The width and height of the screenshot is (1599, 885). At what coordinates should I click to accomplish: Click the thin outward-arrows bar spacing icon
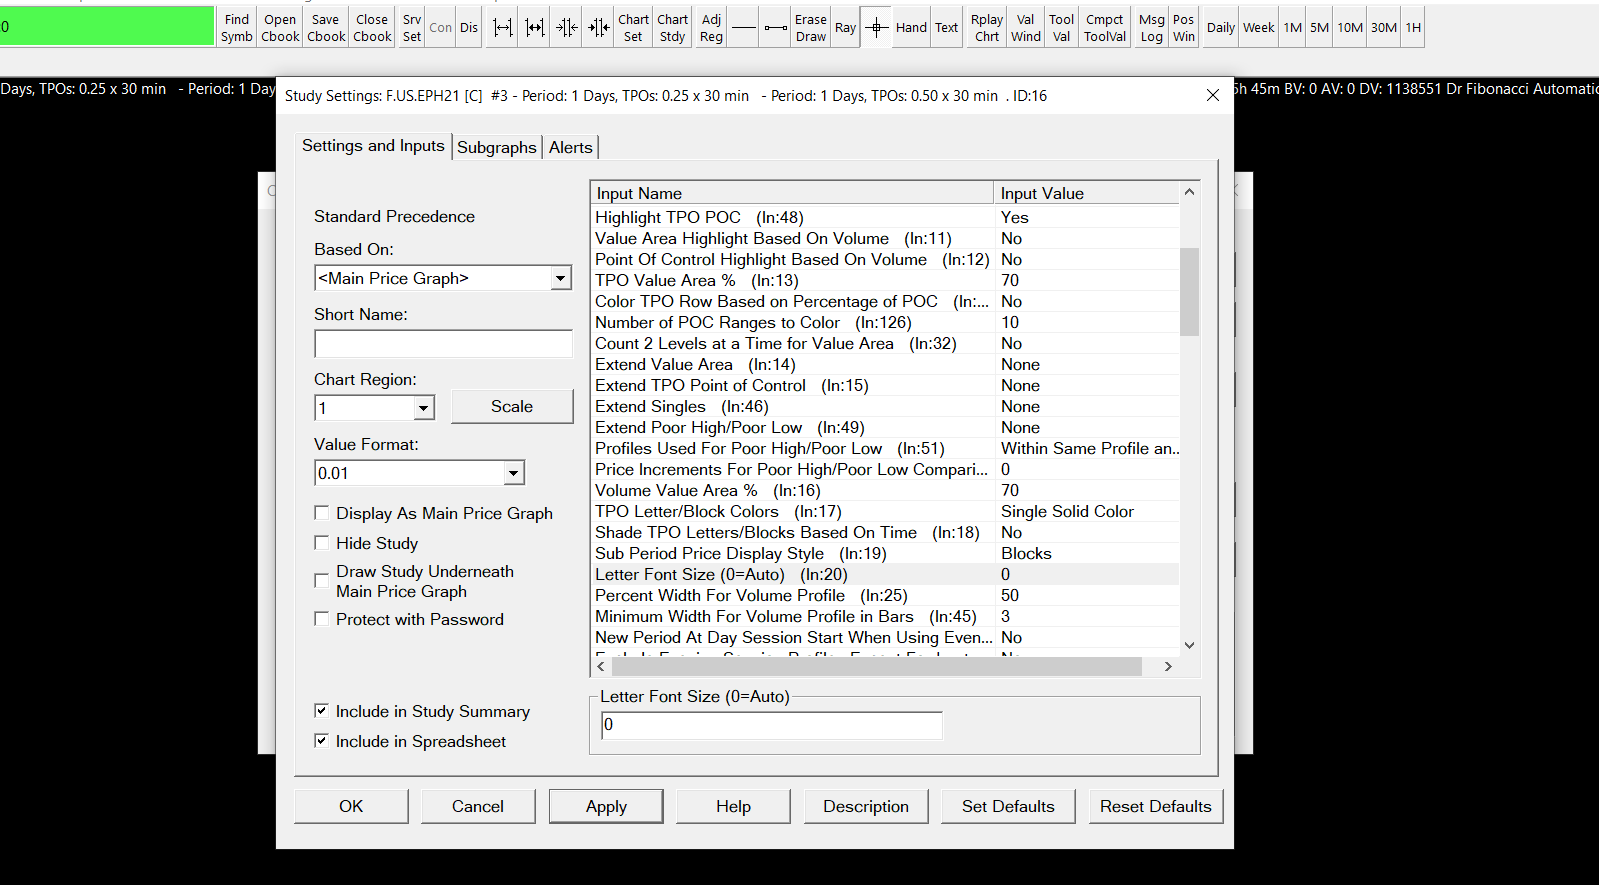[503, 28]
